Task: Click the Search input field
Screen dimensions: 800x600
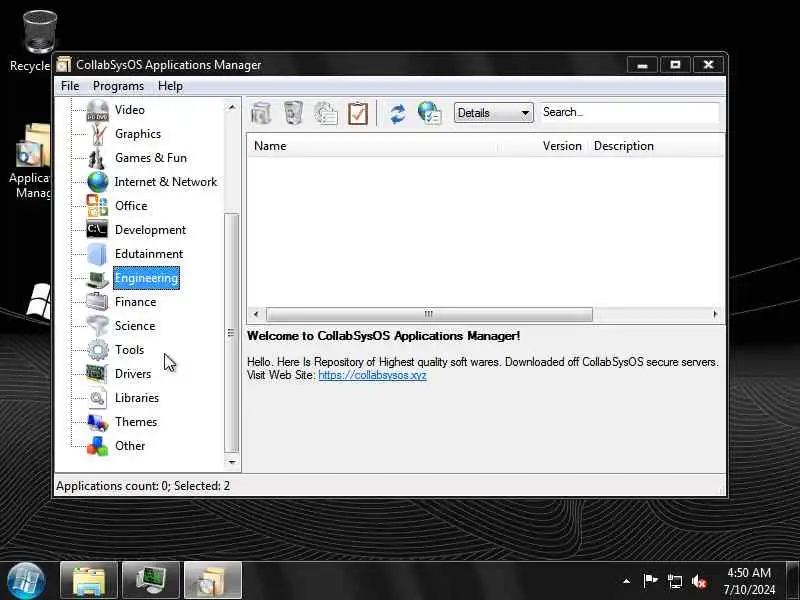Action: 630,112
